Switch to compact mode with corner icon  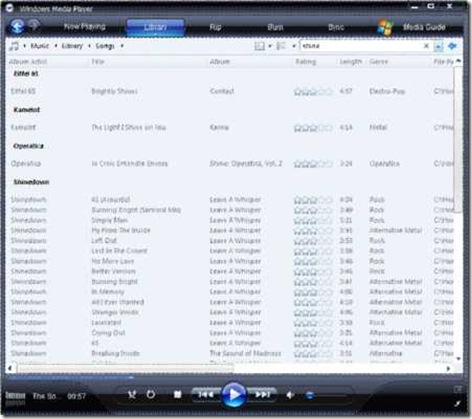[x=458, y=389]
